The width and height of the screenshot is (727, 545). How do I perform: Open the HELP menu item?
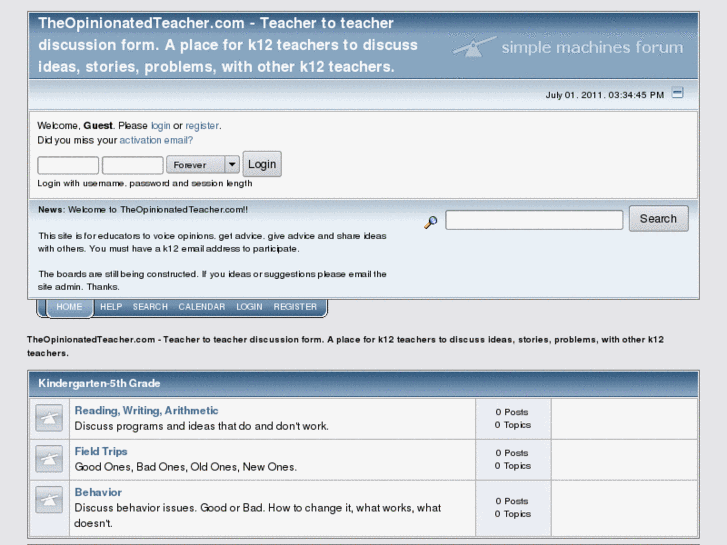click(111, 307)
